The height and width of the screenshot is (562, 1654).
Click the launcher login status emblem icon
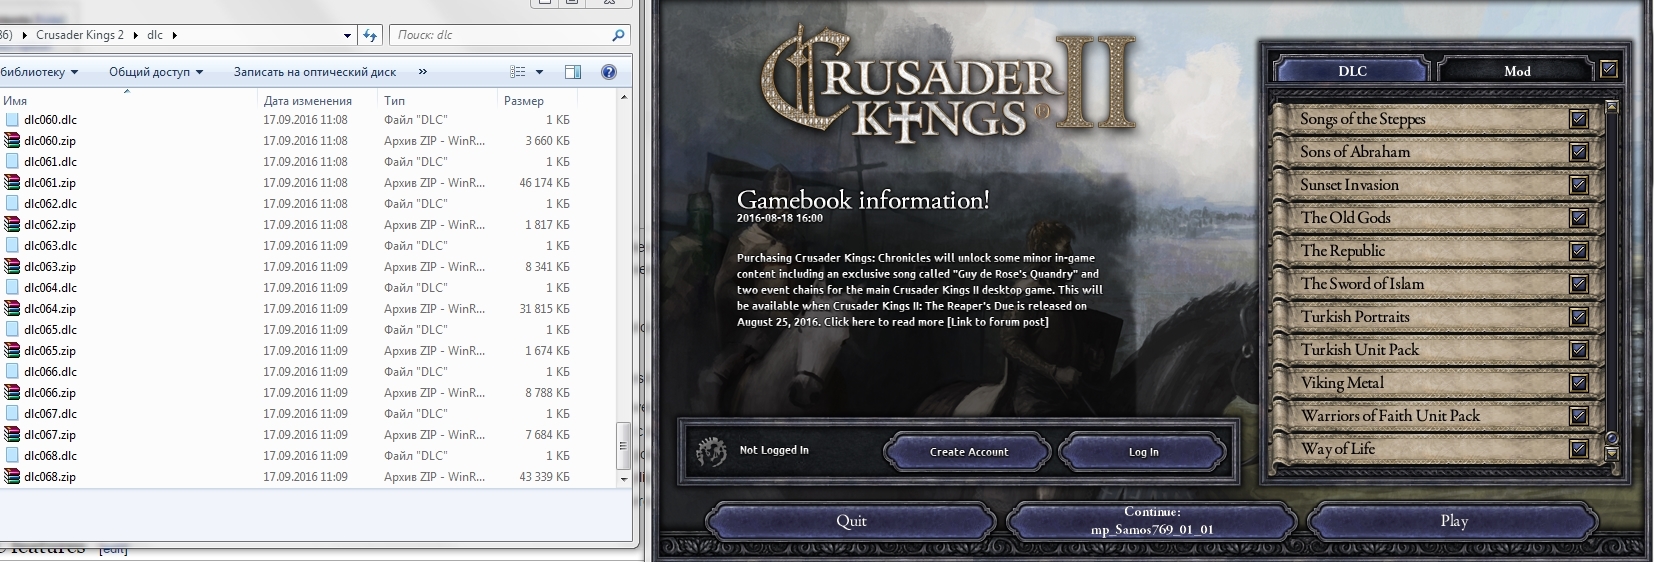click(712, 451)
